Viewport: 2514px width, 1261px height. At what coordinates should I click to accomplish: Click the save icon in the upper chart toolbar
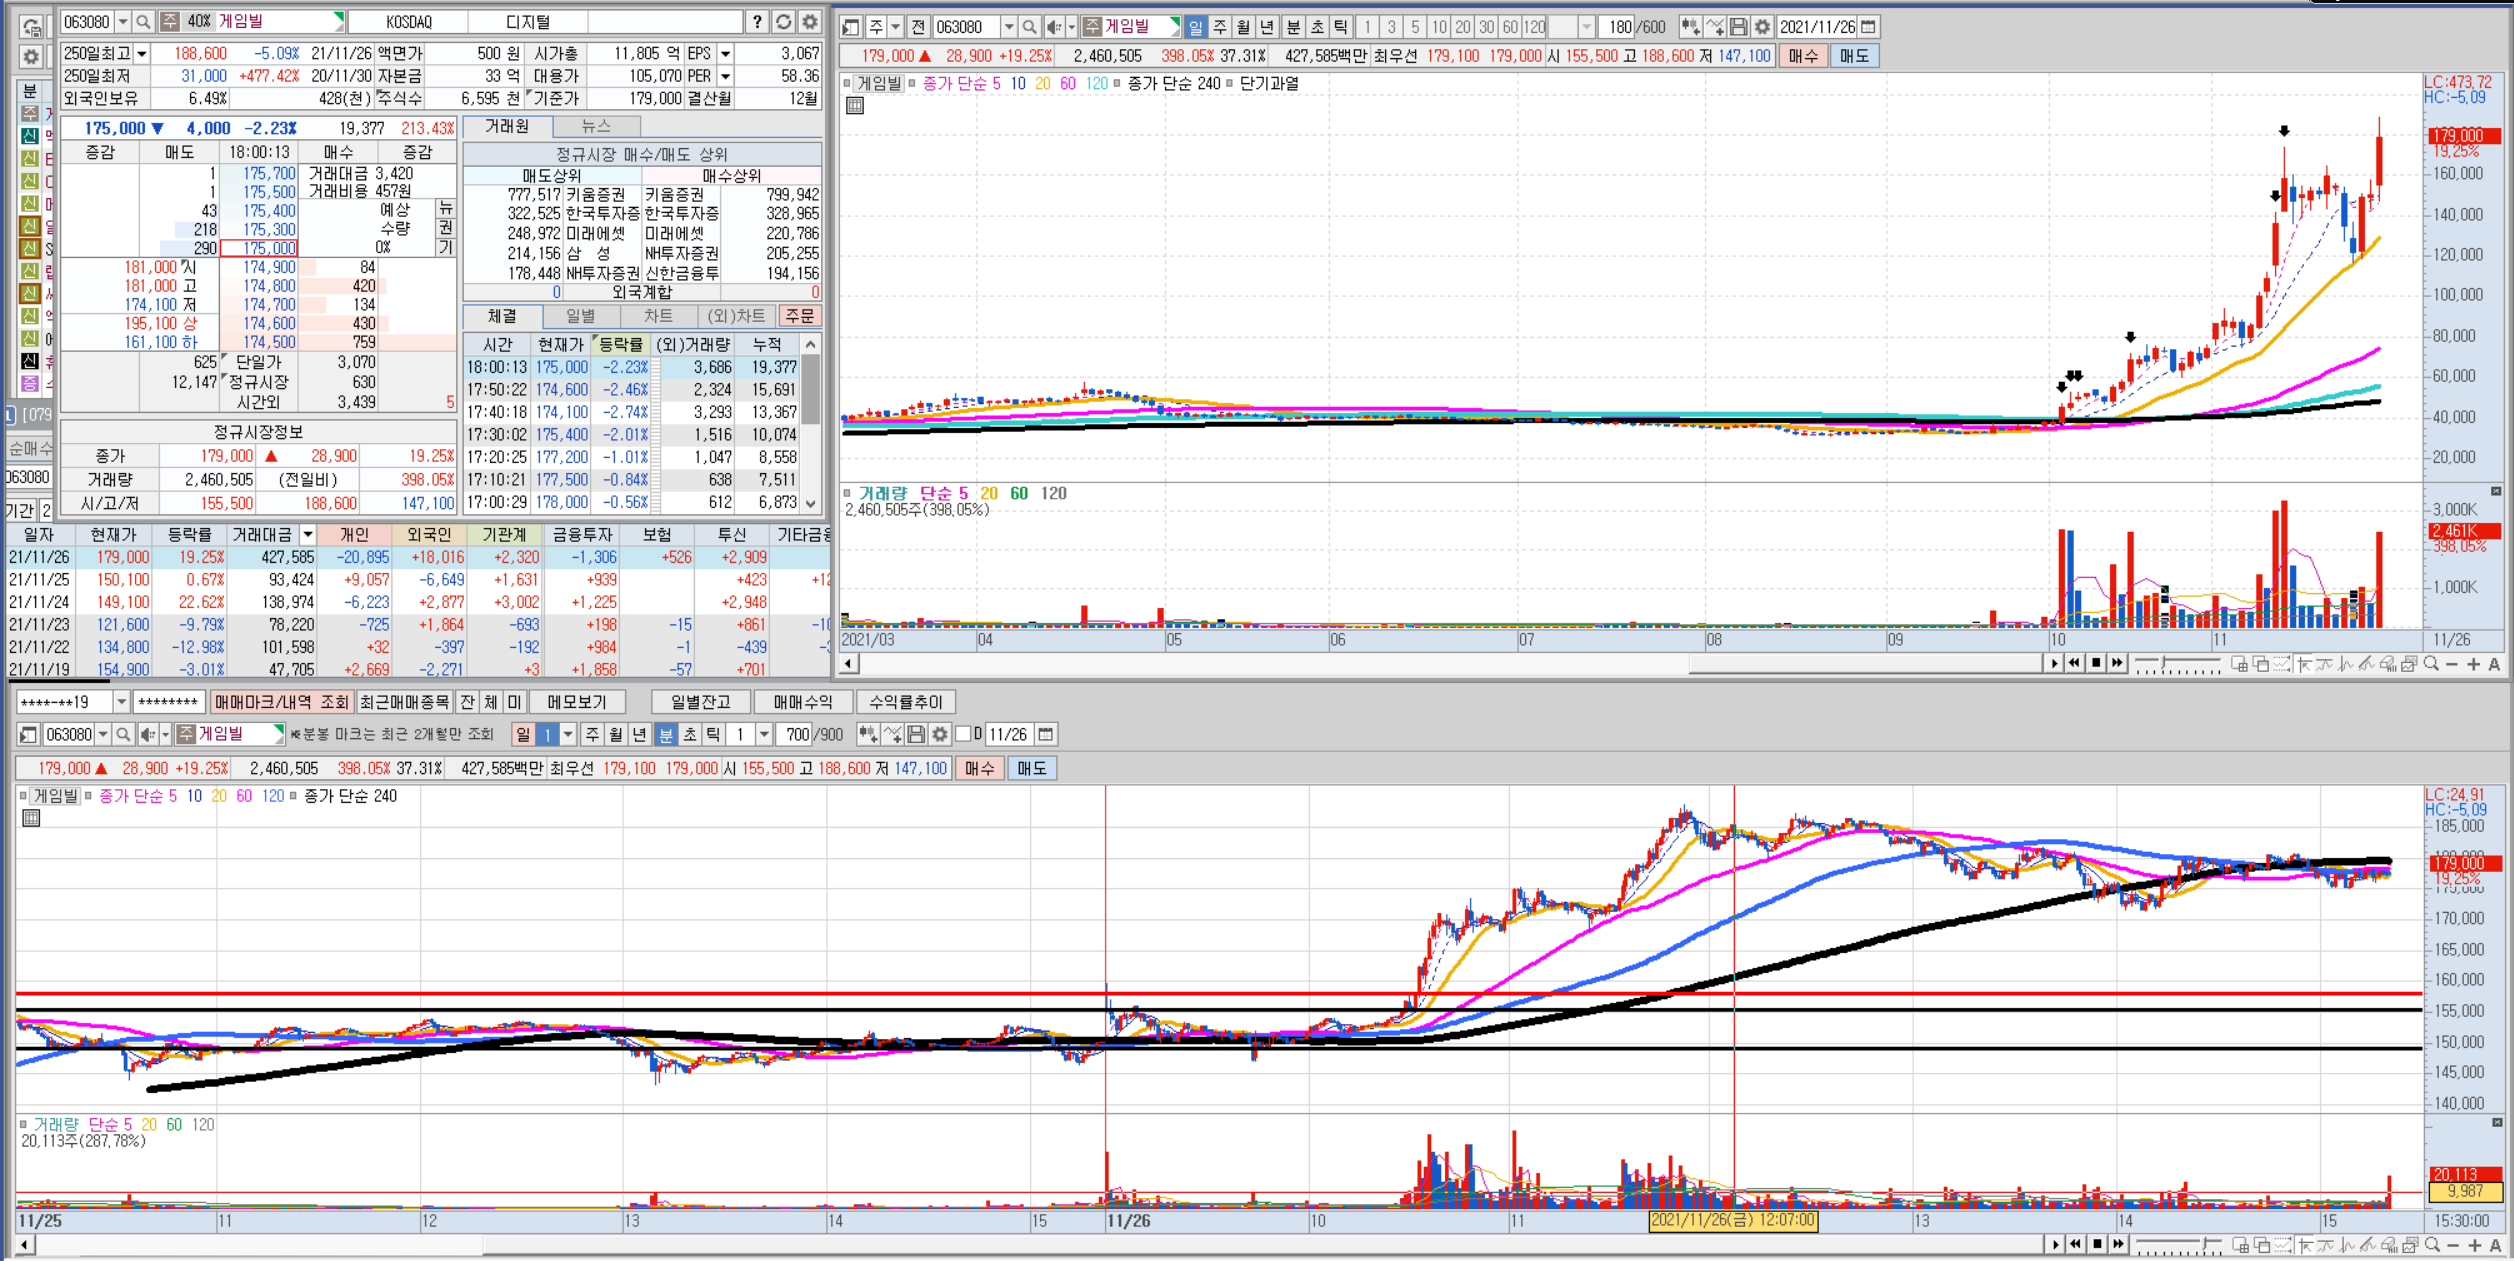(1738, 27)
